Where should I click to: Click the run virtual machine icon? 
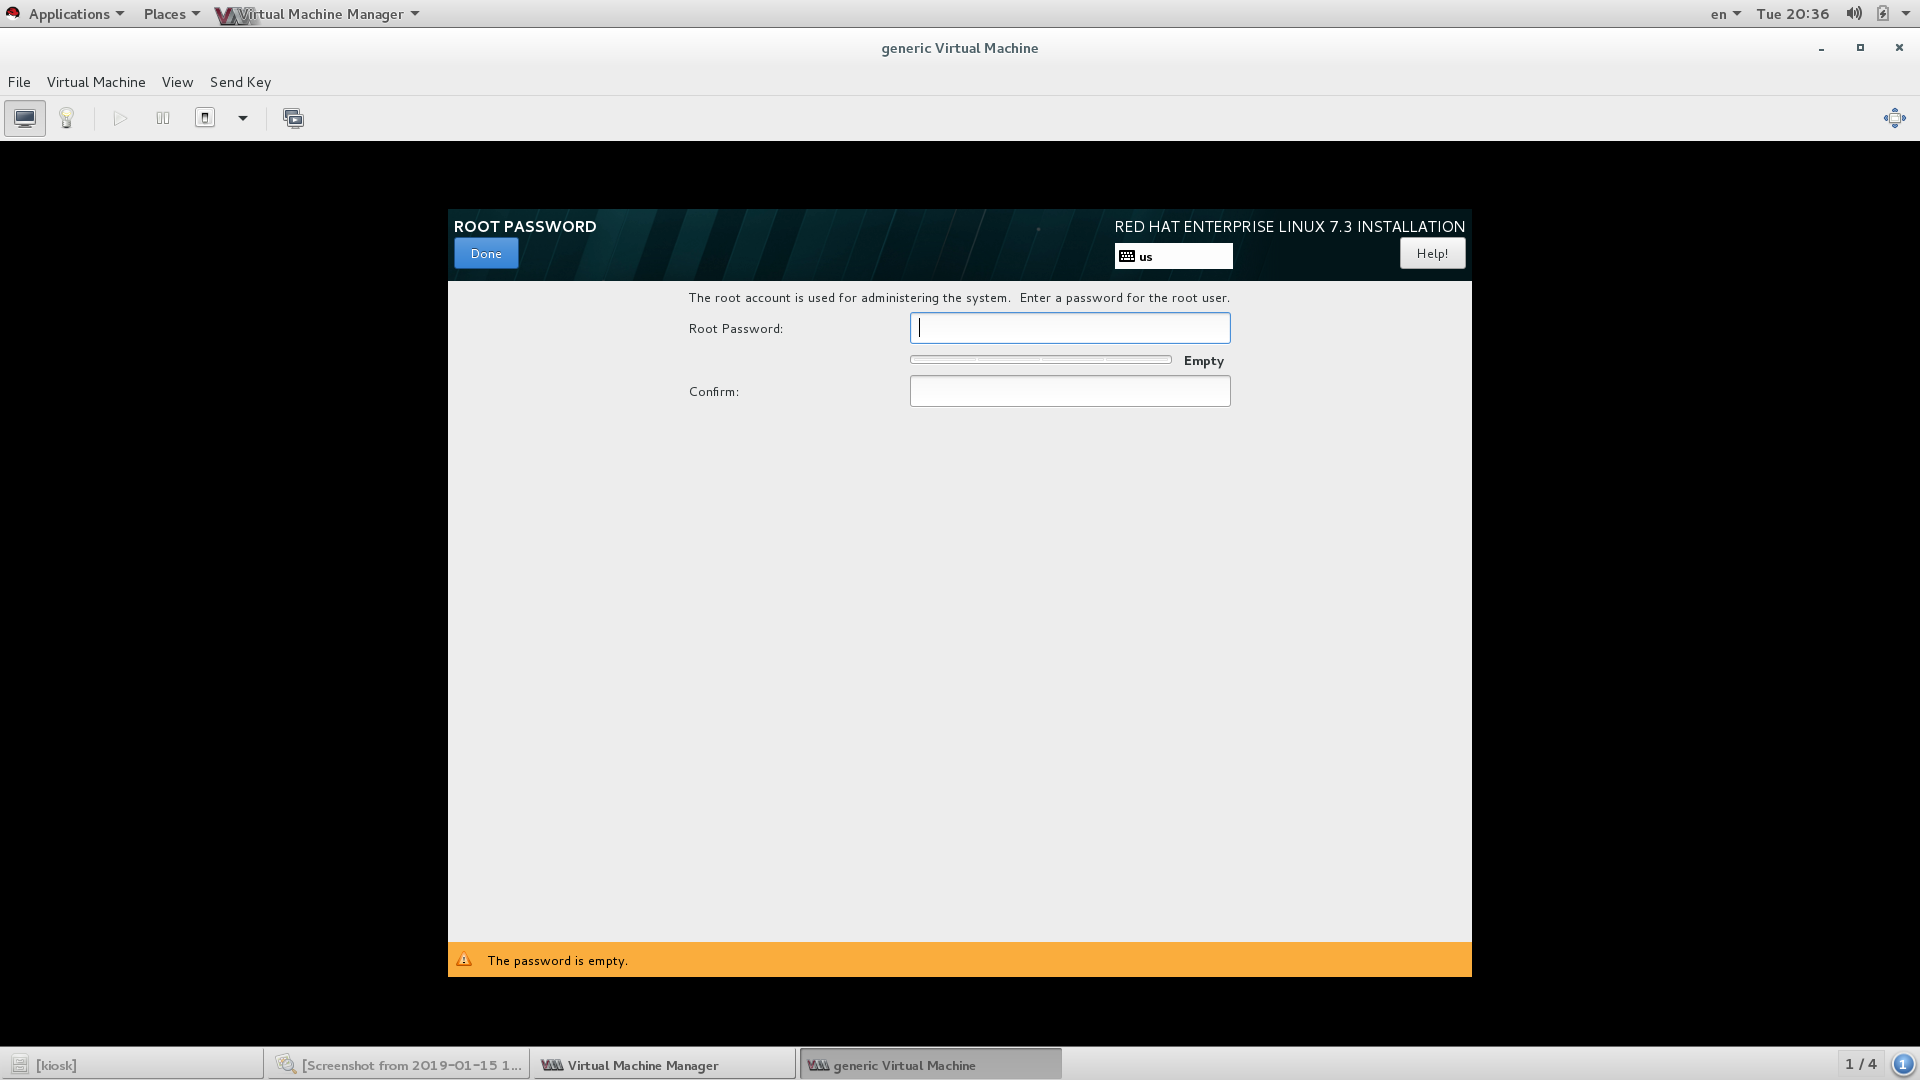120,118
